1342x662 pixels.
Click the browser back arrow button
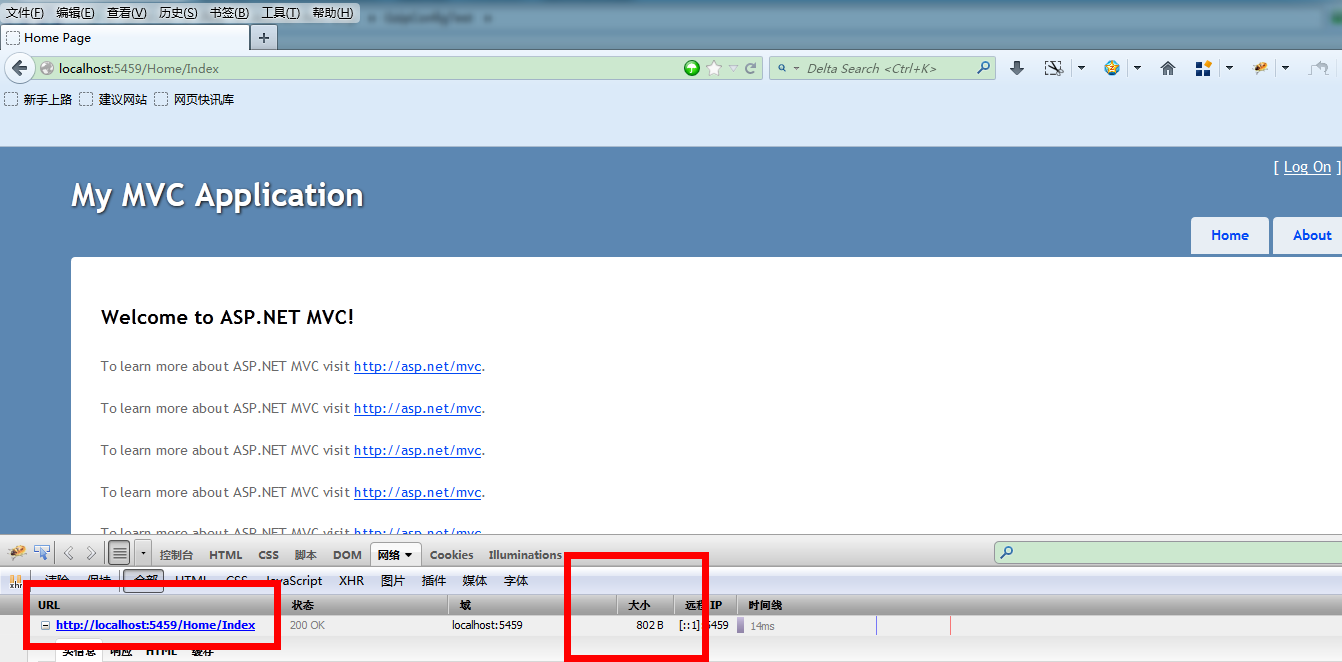pyautogui.click(x=19, y=68)
